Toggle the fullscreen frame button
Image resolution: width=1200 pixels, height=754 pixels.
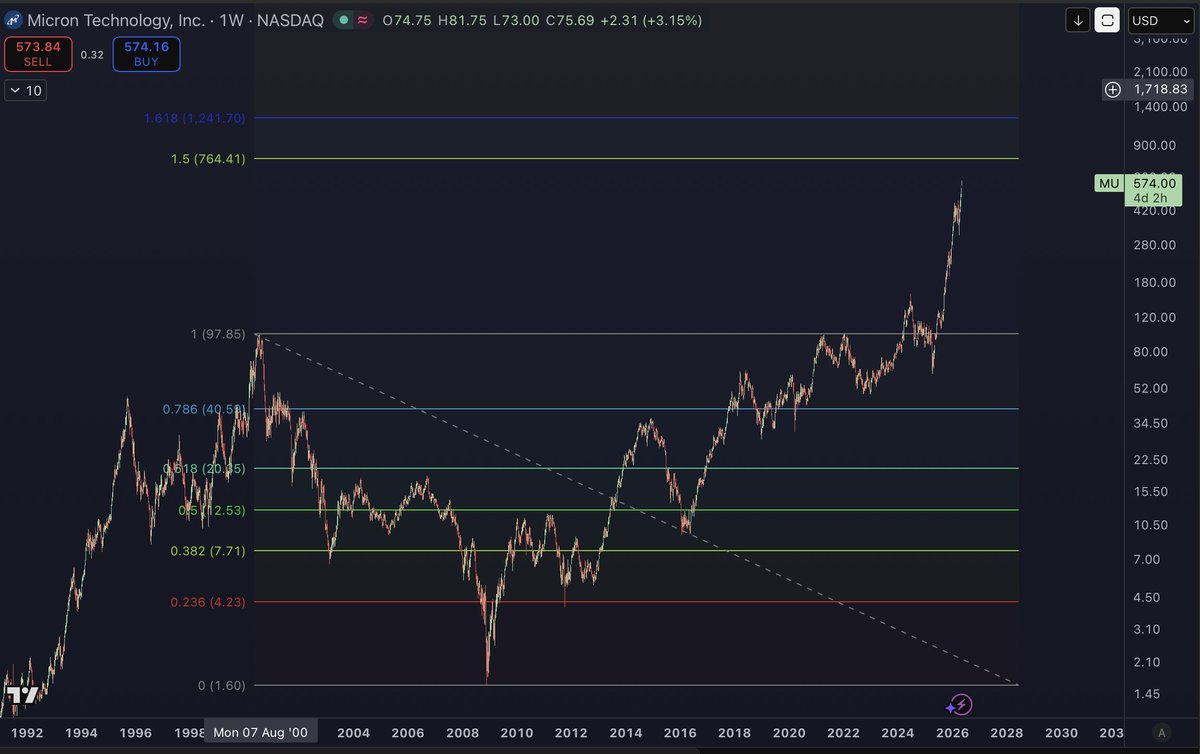click(1107, 20)
